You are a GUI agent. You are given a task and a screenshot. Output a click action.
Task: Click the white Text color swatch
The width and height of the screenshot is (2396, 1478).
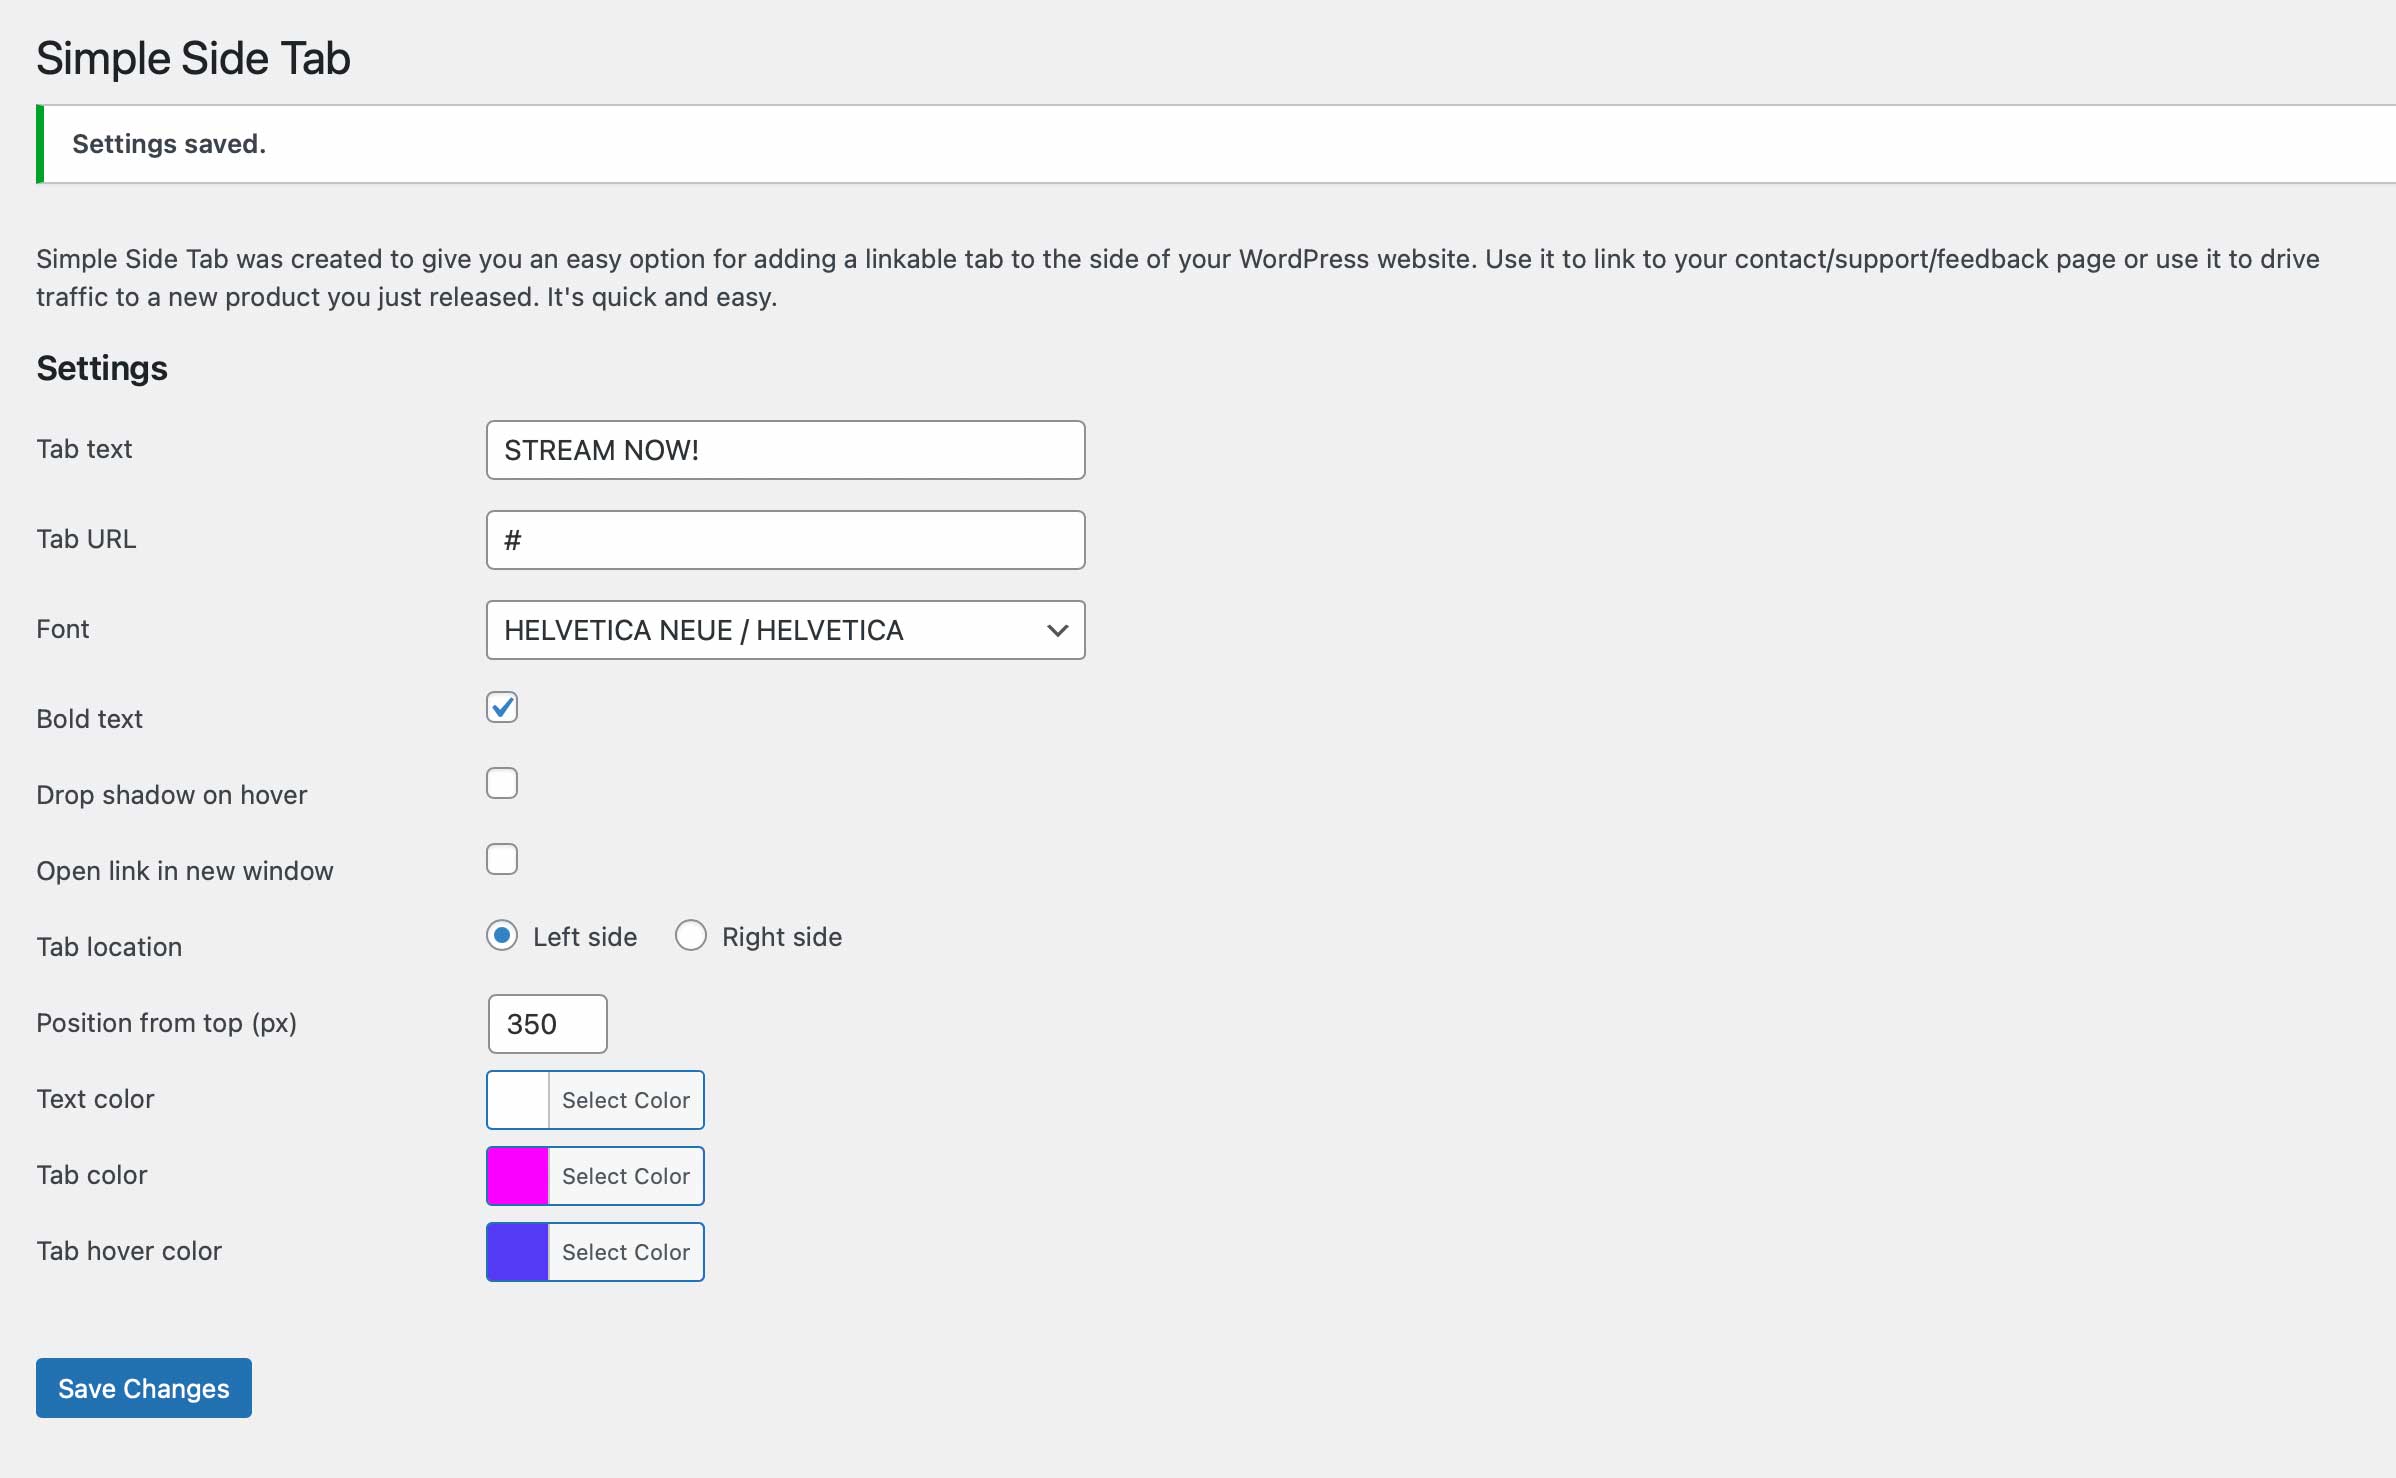516,1100
